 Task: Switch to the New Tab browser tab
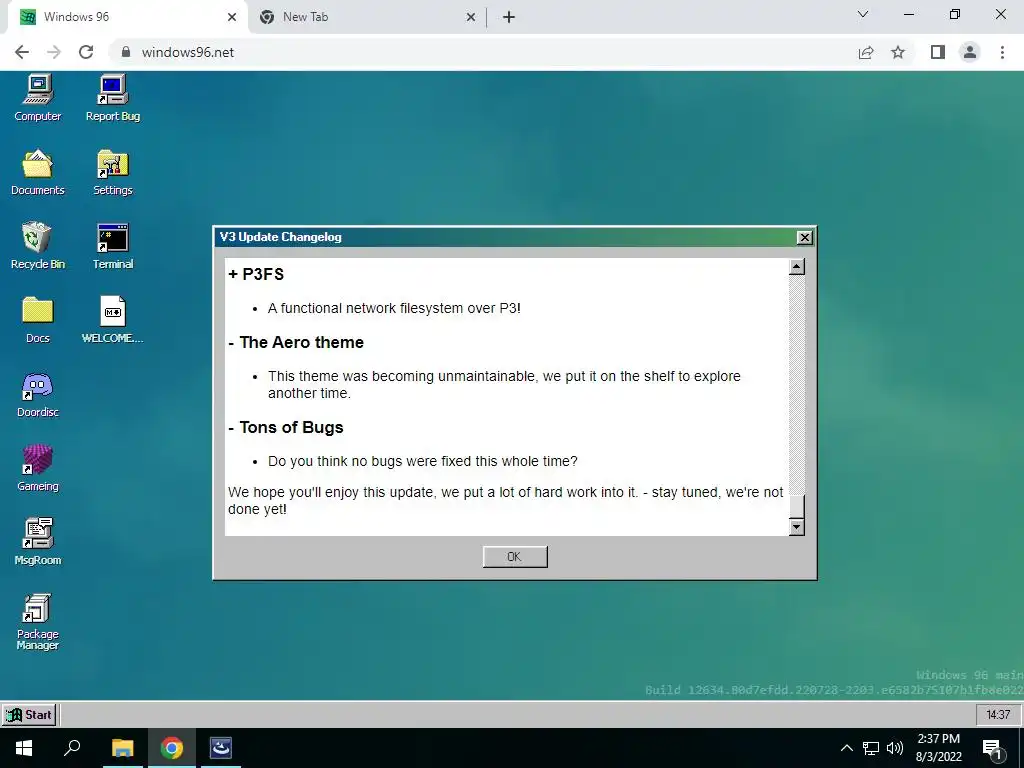coord(366,17)
